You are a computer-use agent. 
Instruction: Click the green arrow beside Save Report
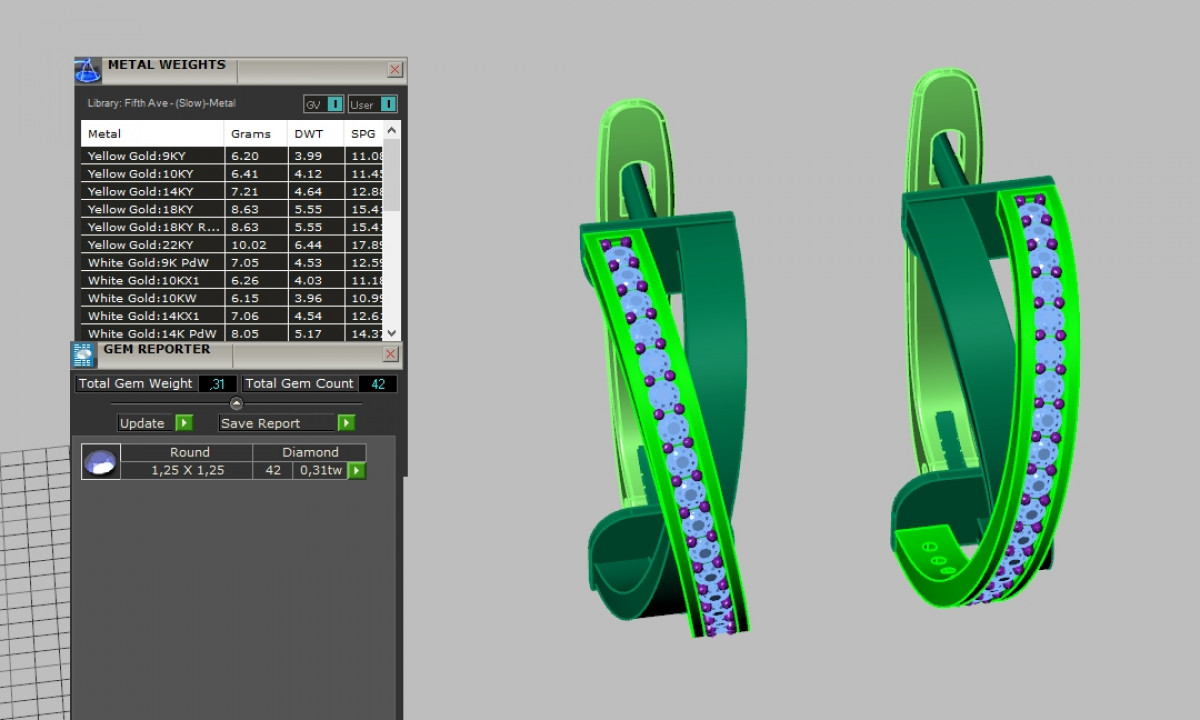346,423
